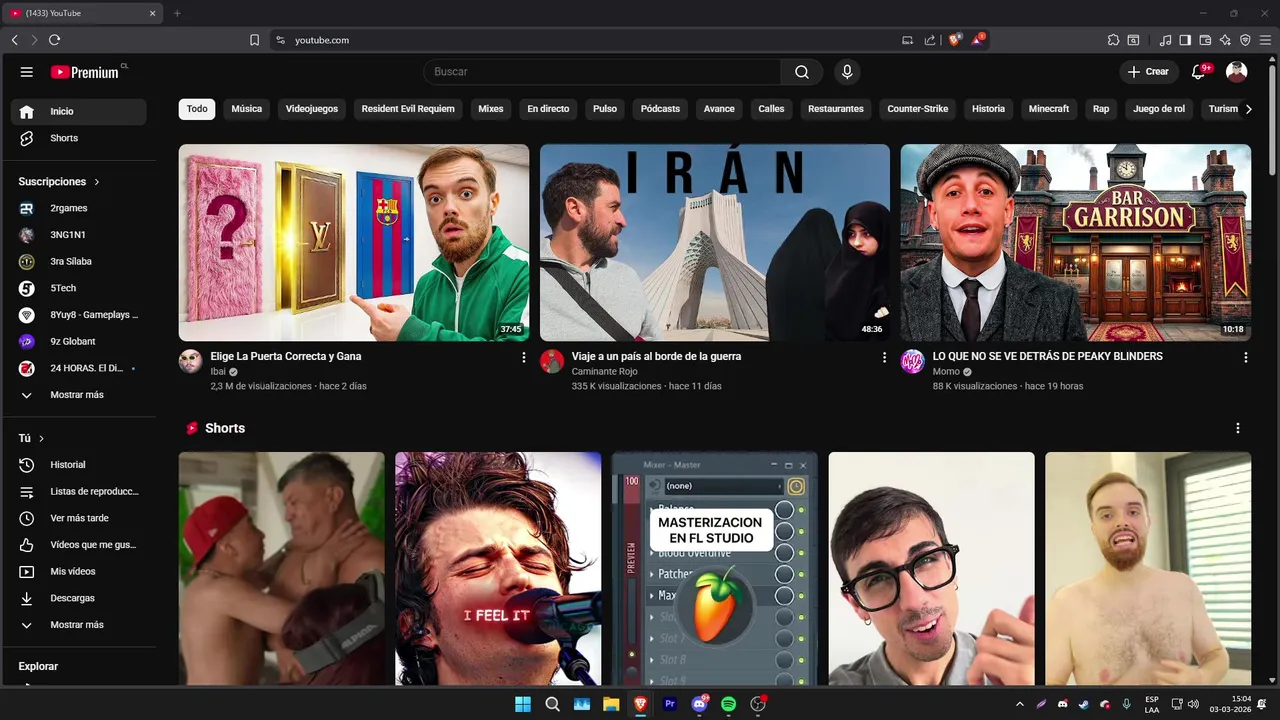Select the En directo chip
The image size is (1280, 720).
pyautogui.click(x=548, y=109)
